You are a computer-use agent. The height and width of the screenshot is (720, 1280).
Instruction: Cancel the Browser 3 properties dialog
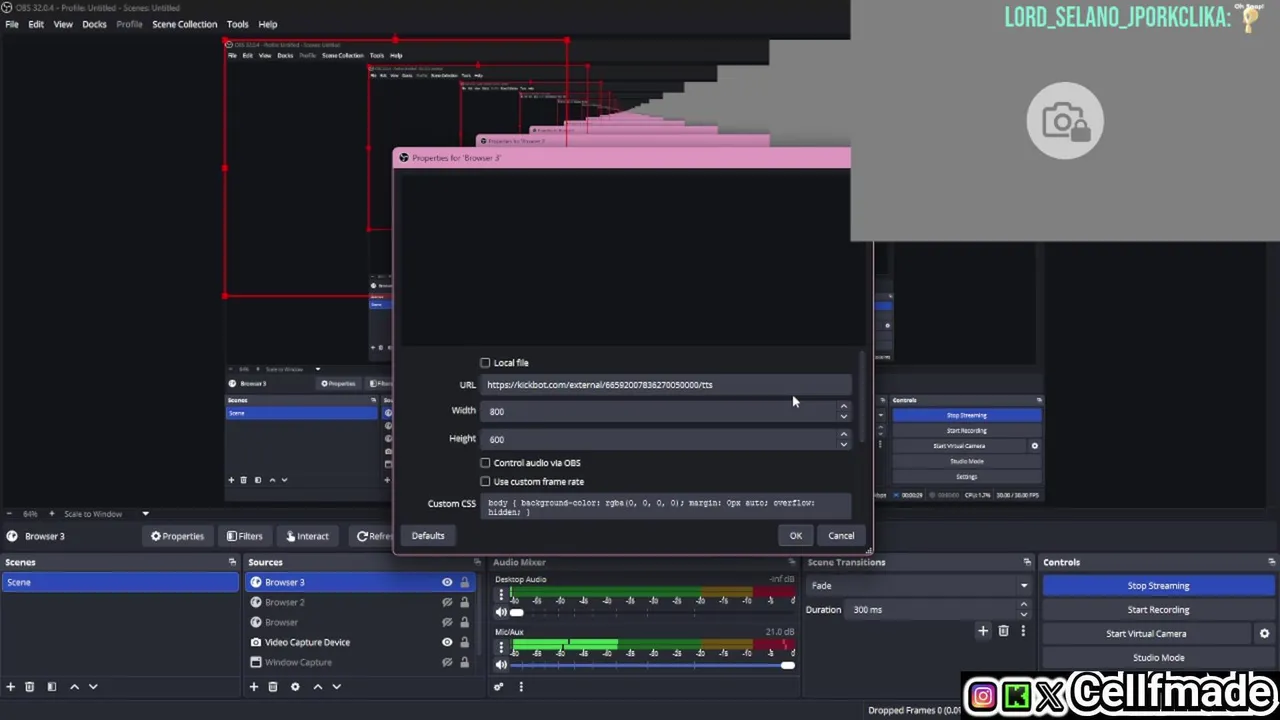(841, 536)
